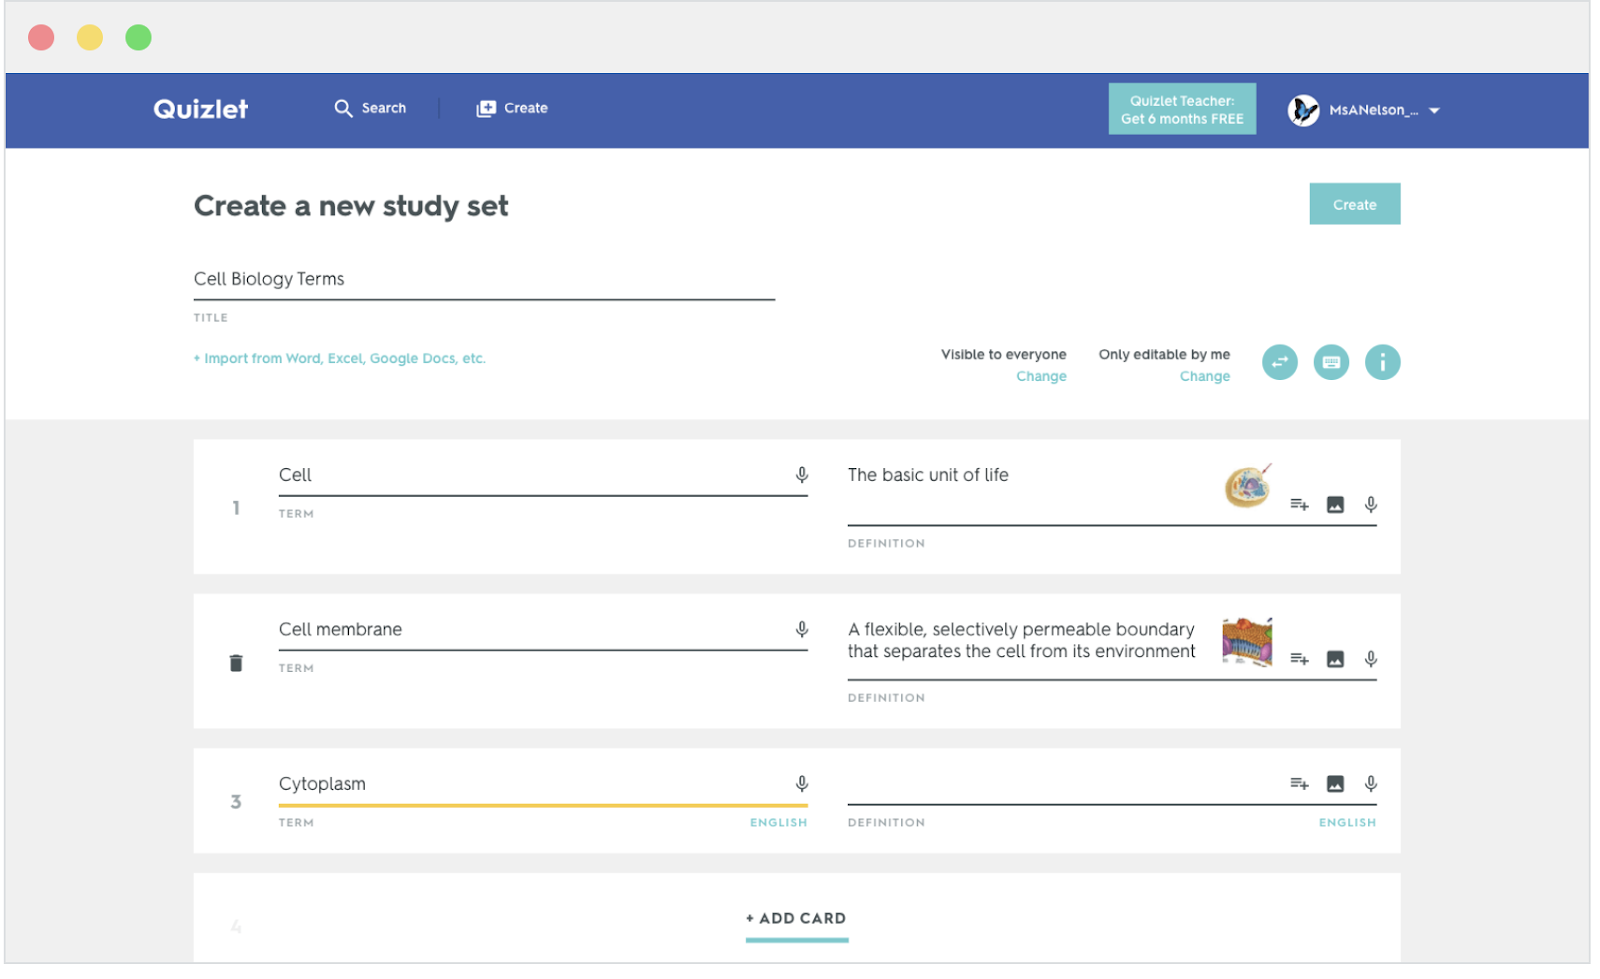Expand the MsANelson account dropdown arrow
The width and height of the screenshot is (1600, 979).
click(1434, 111)
